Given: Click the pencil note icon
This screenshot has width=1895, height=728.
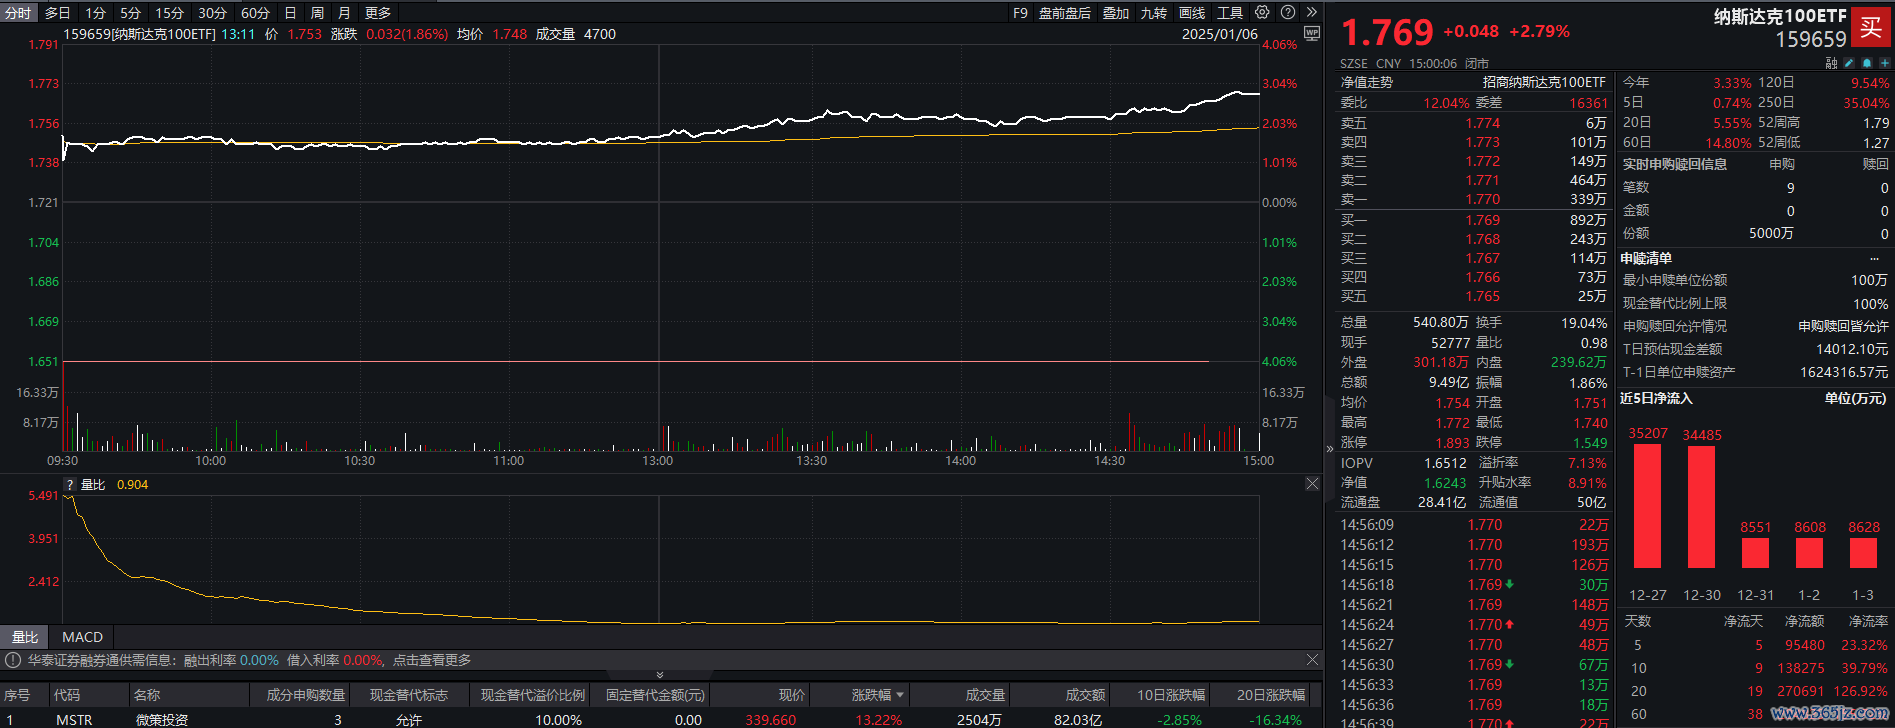Looking at the screenshot, I should [1849, 63].
